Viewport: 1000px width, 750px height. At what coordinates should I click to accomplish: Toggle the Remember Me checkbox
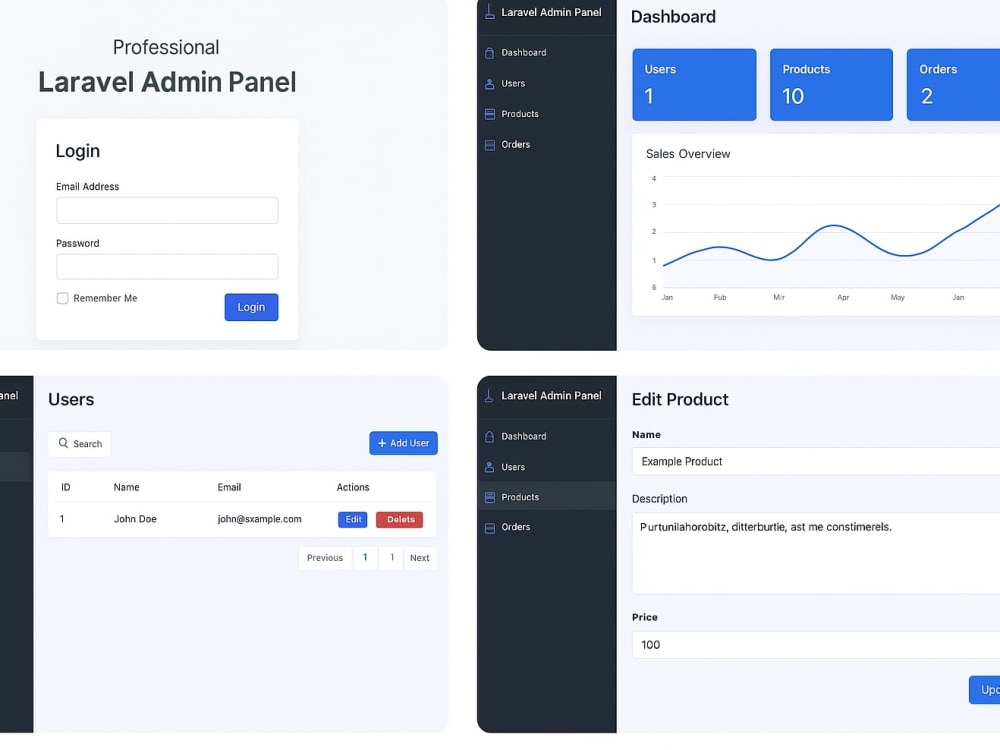62,298
